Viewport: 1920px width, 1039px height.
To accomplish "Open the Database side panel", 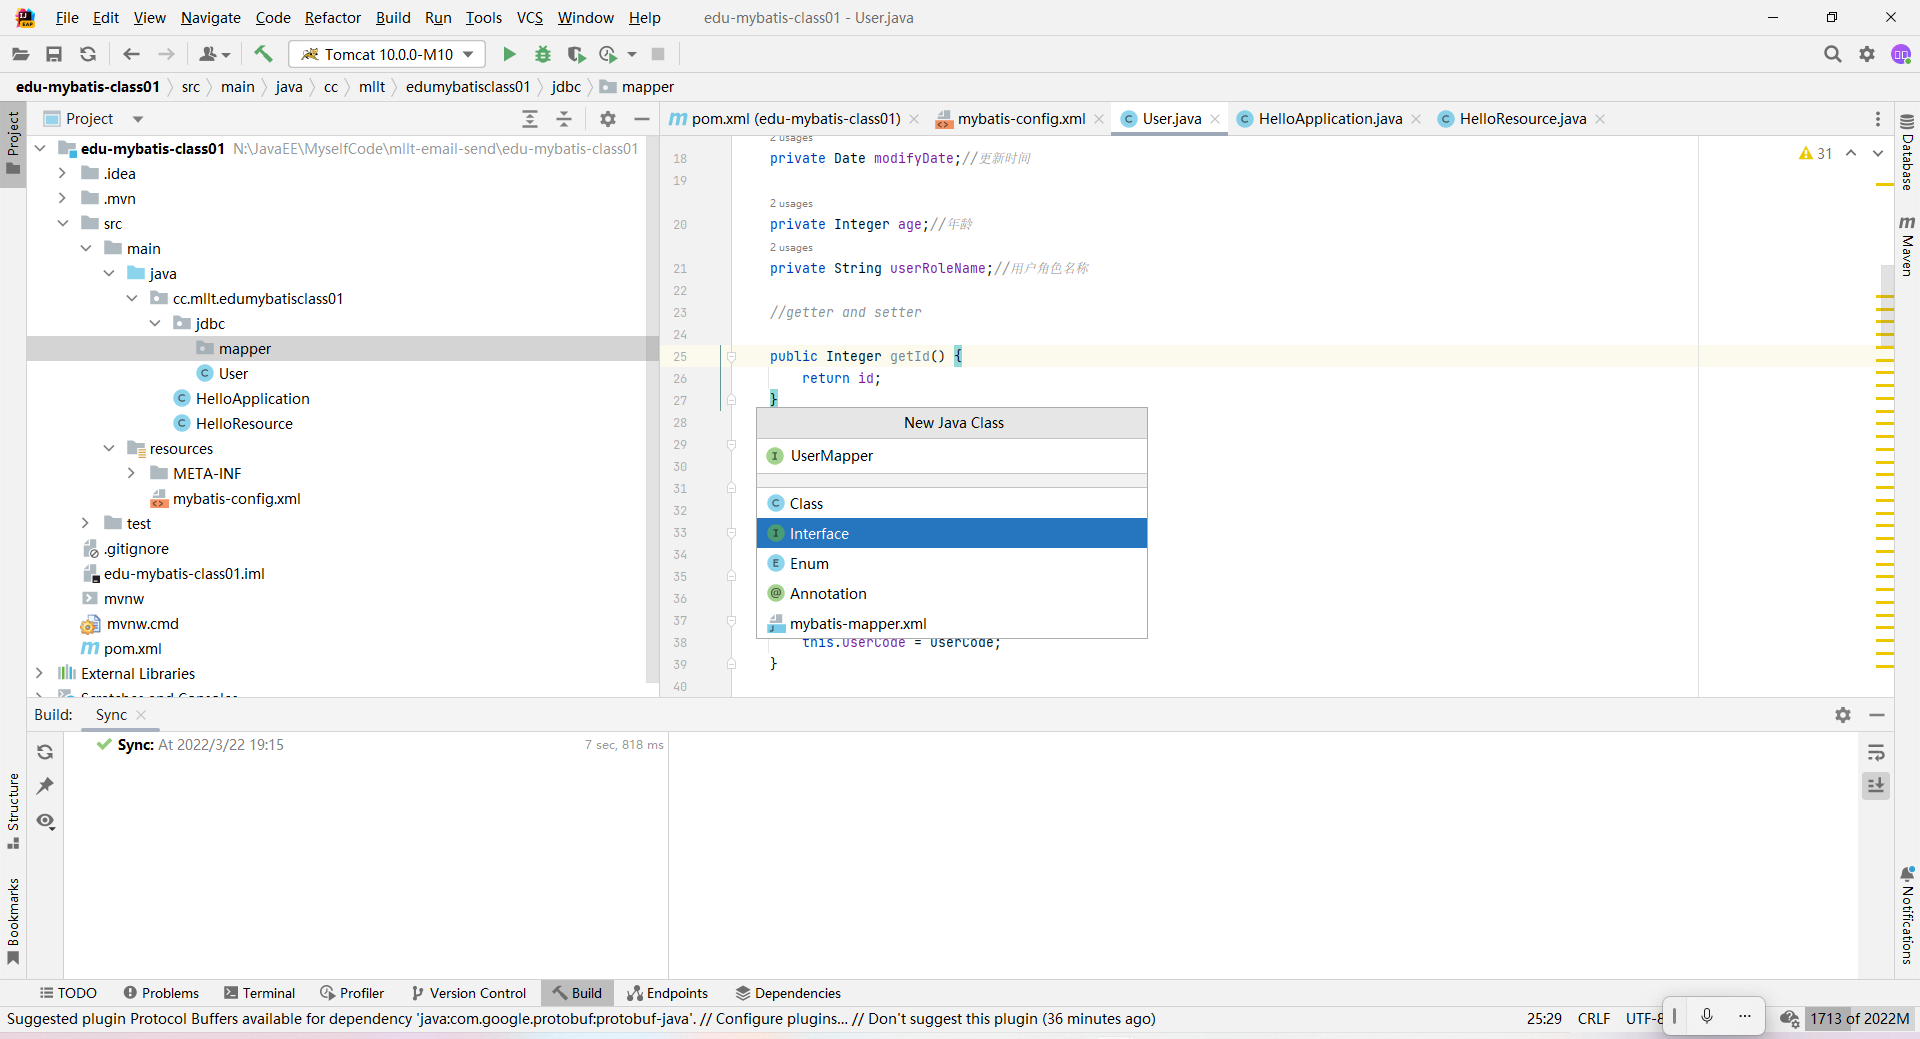I will pyautogui.click(x=1907, y=152).
